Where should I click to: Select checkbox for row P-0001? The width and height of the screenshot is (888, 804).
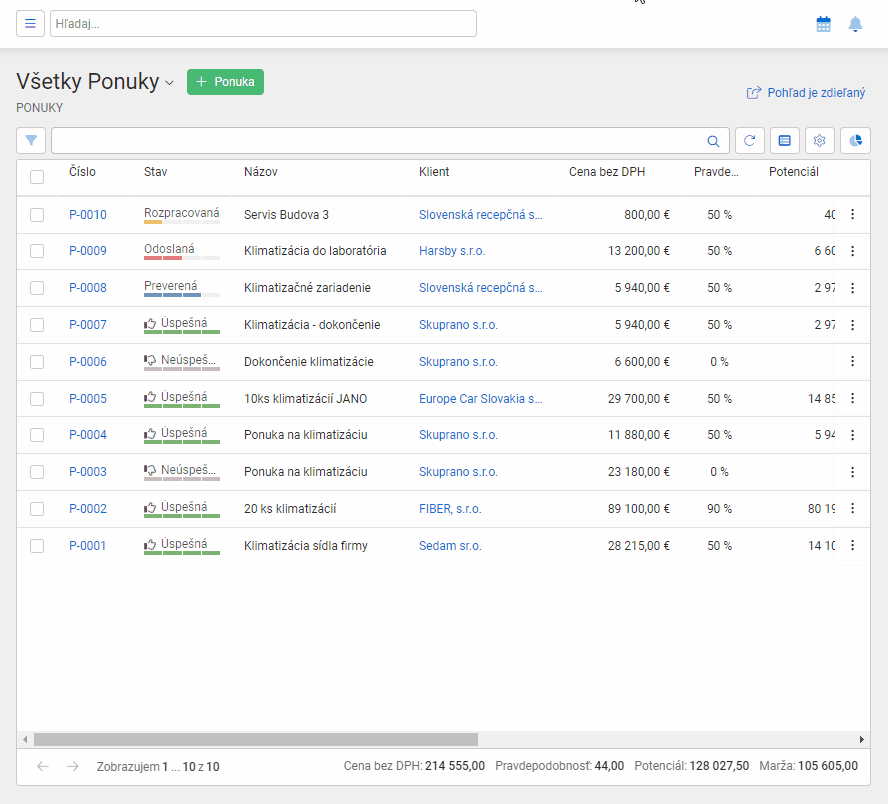pyautogui.click(x=37, y=546)
